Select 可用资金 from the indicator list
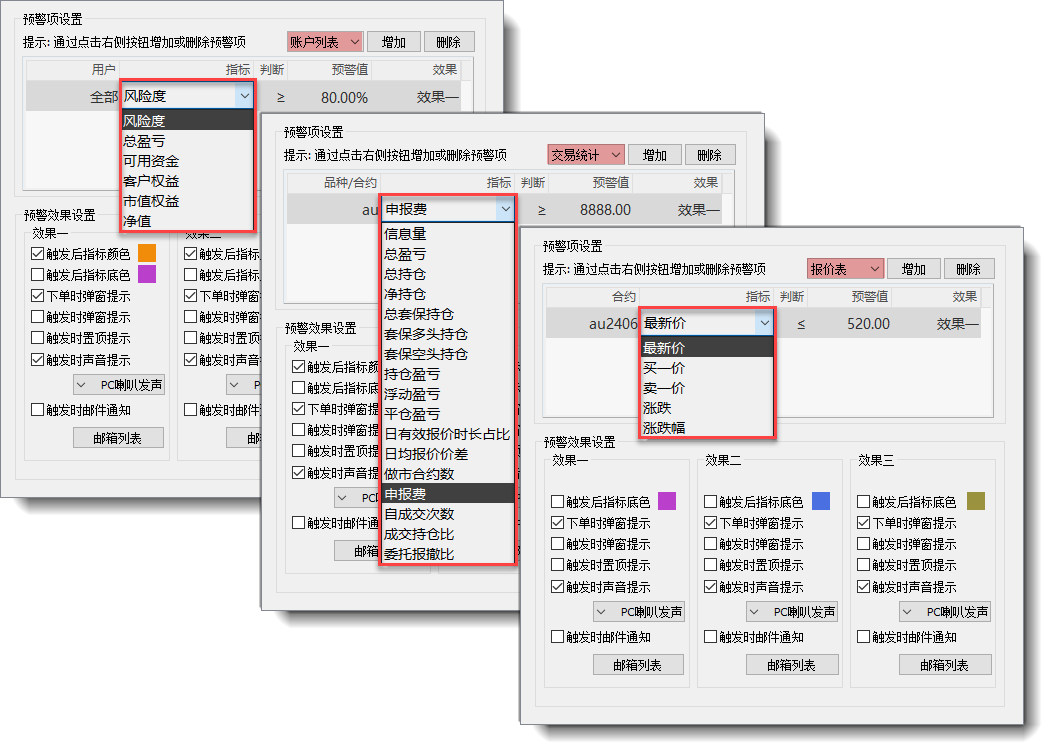Image resolution: width=1054 pixels, height=755 pixels. click(187, 161)
